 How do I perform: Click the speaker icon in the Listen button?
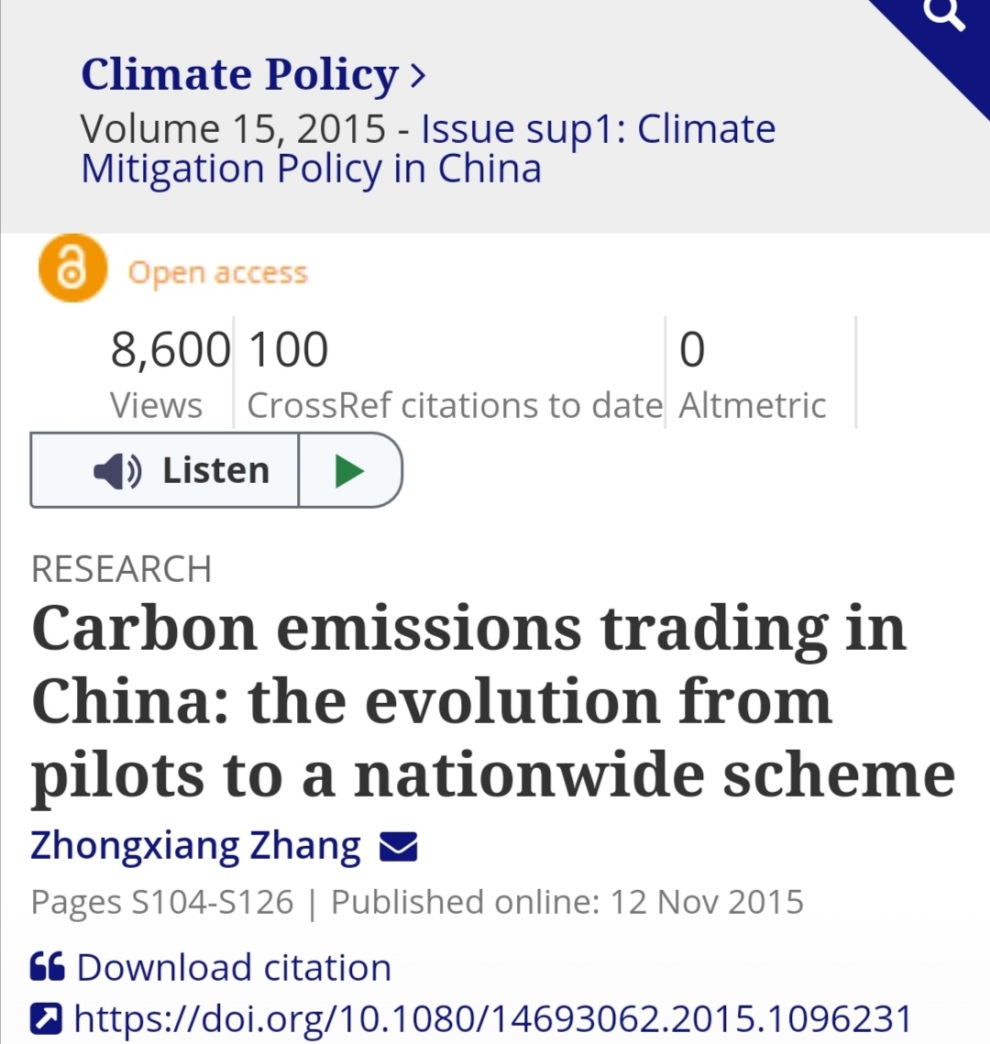tap(118, 471)
